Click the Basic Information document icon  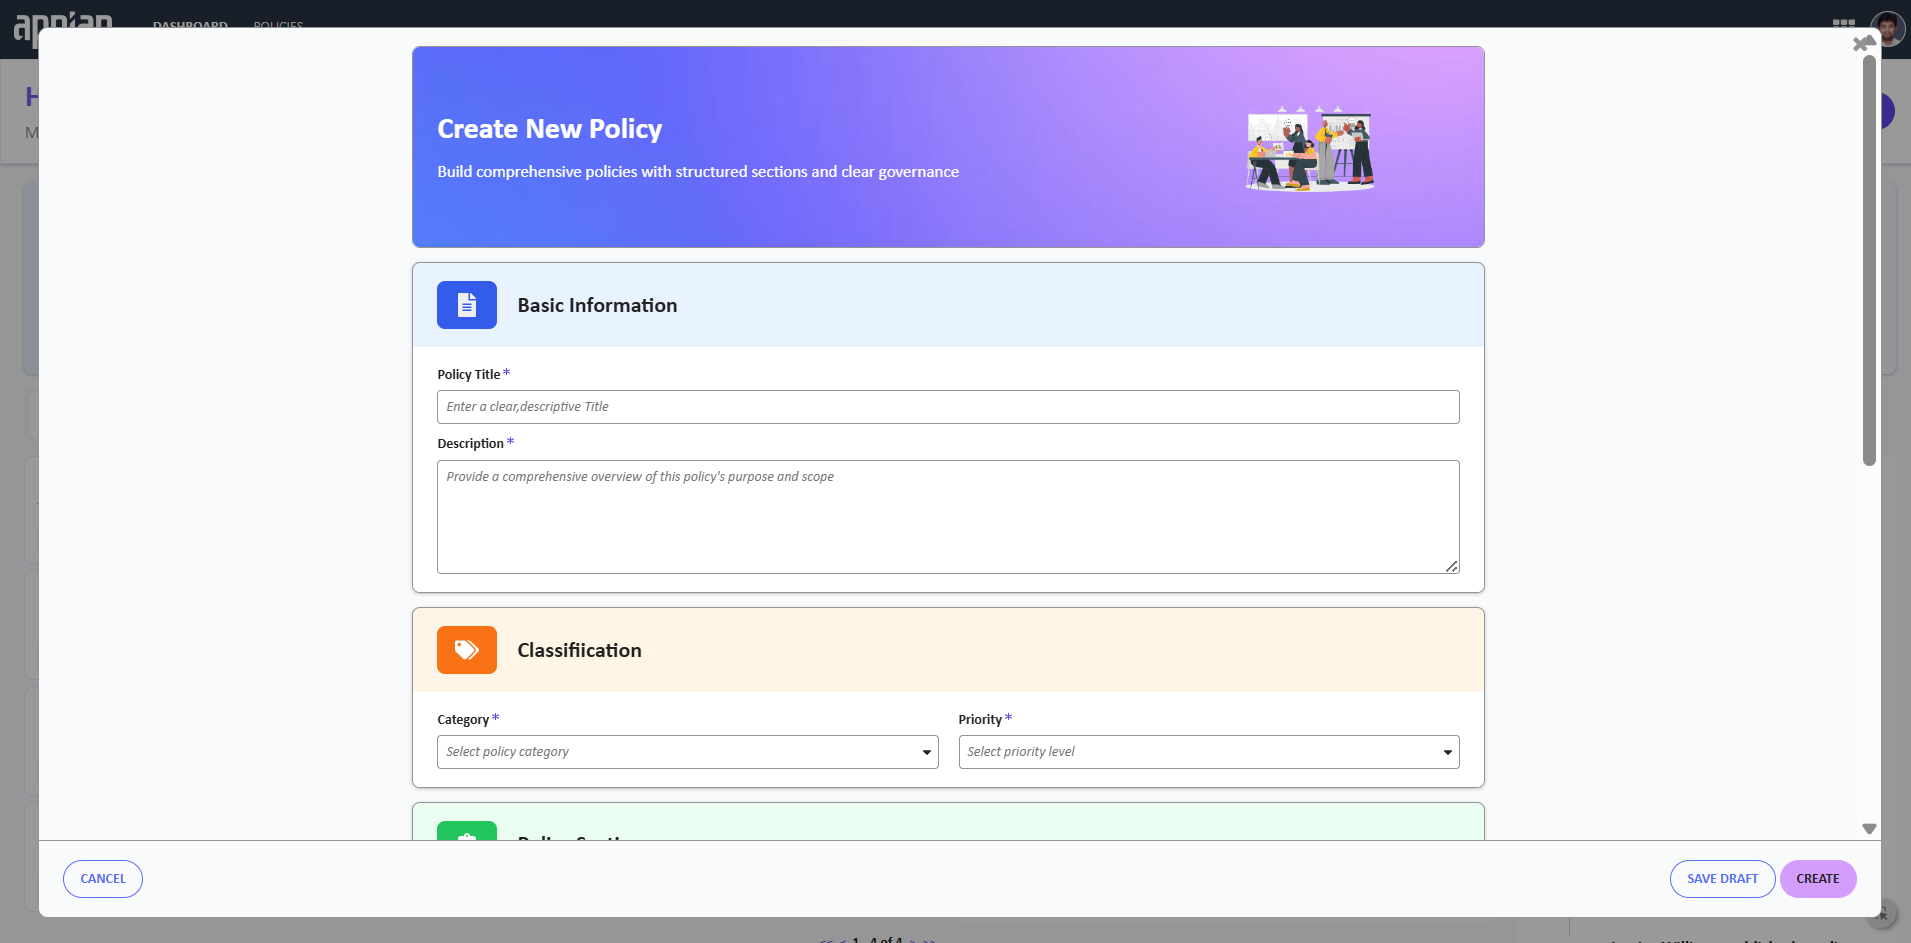[x=466, y=305]
